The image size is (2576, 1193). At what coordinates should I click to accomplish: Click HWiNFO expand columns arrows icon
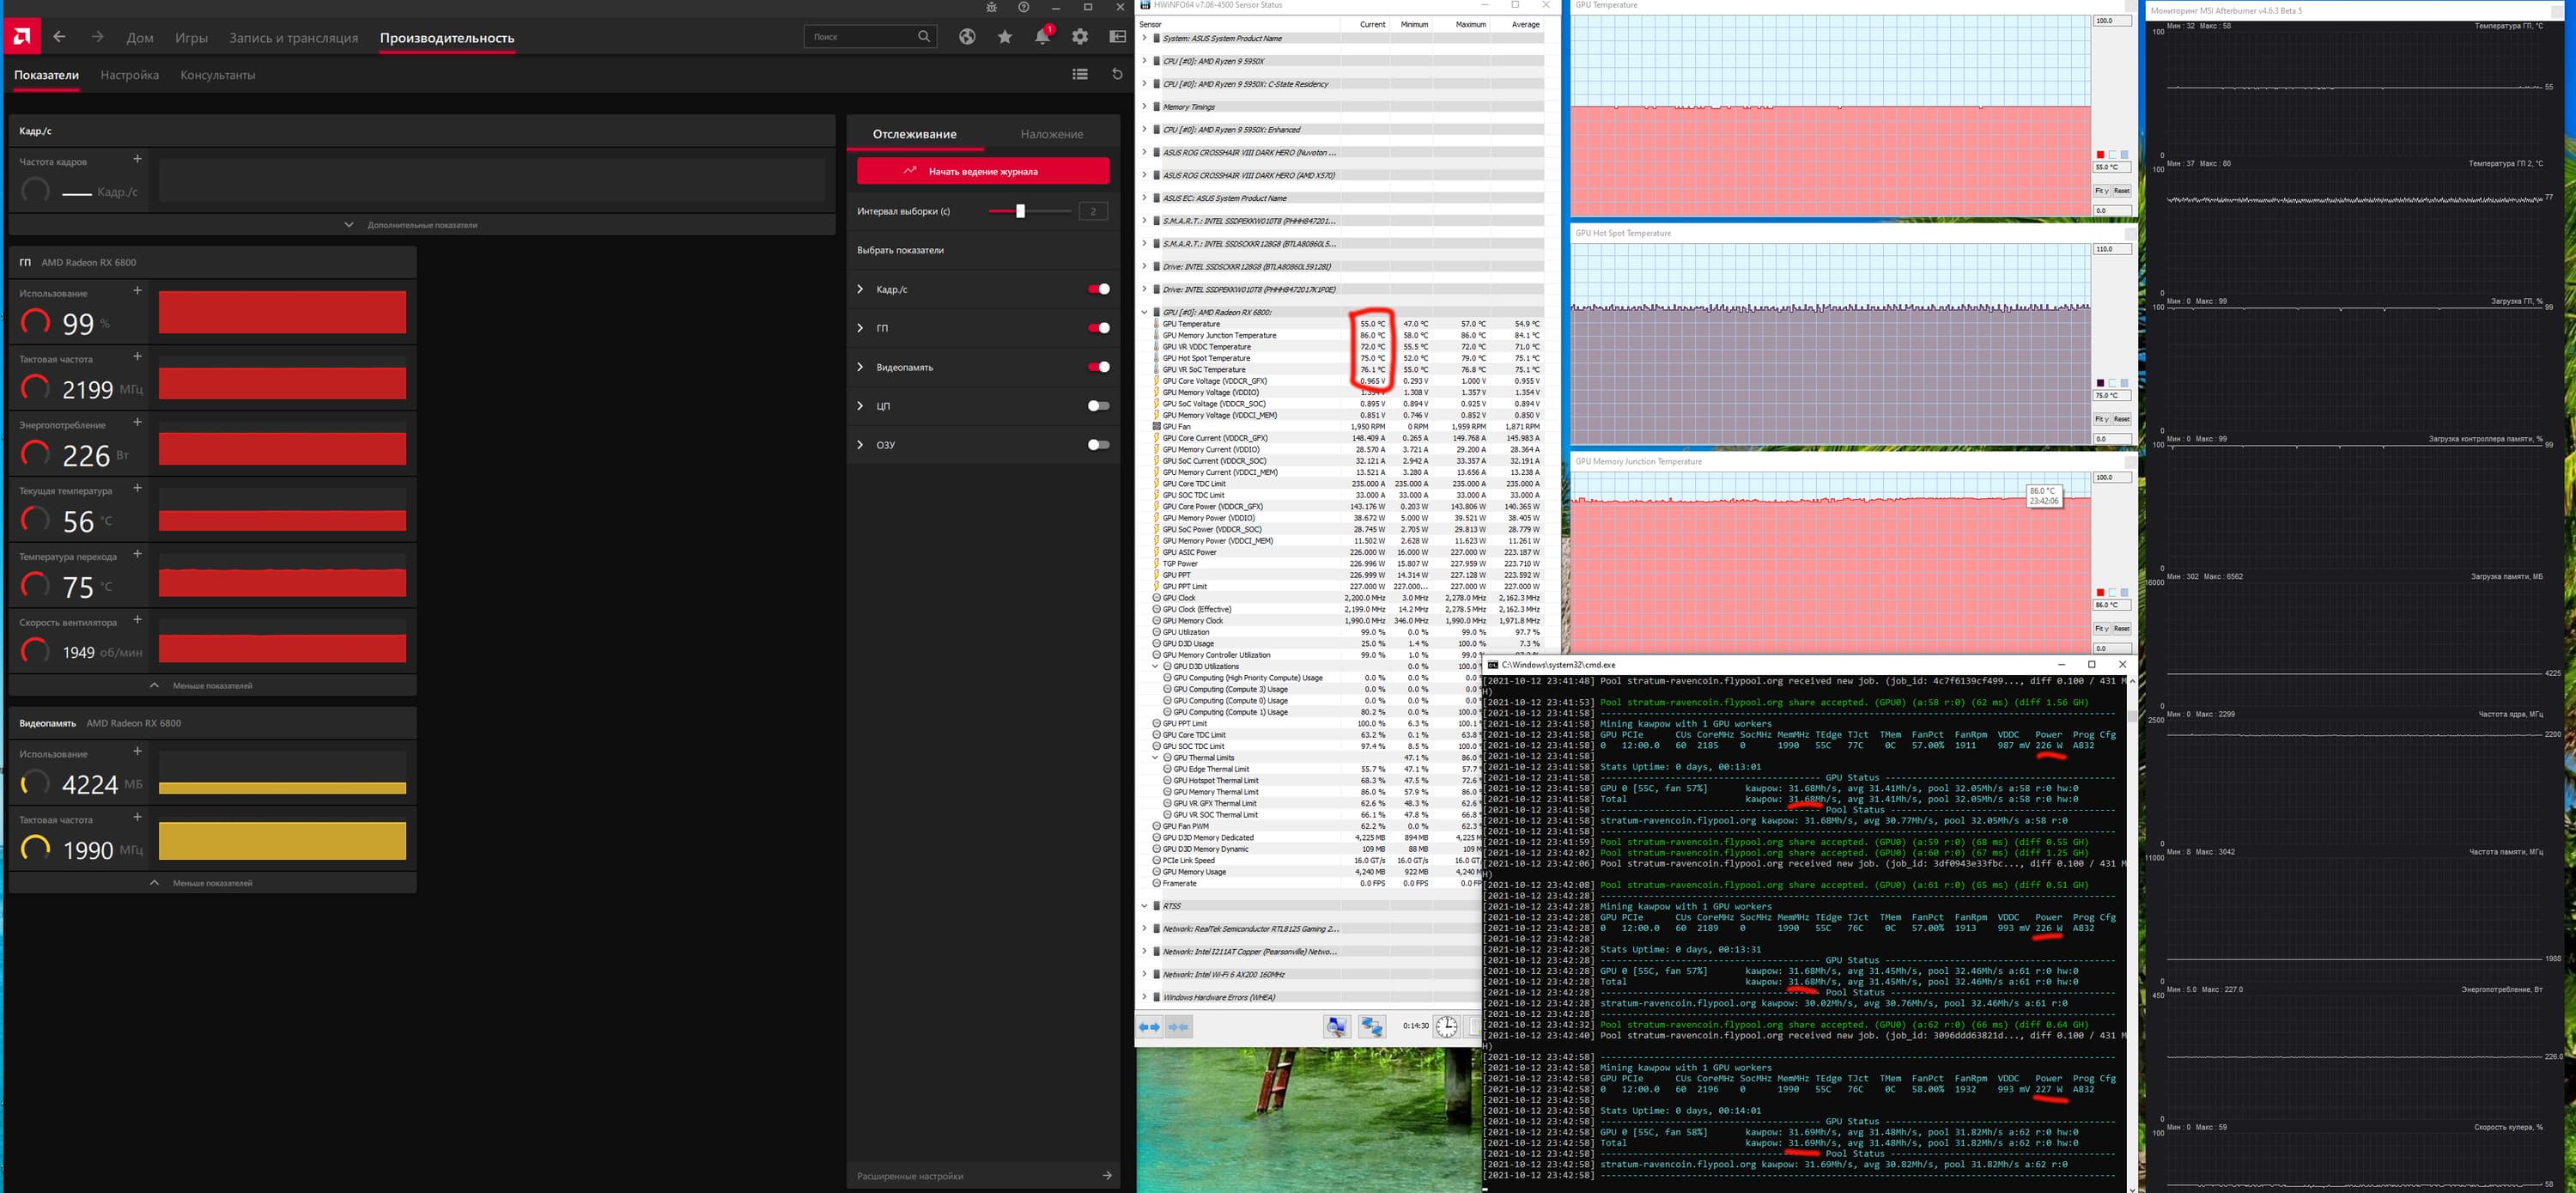pos(1150,1026)
